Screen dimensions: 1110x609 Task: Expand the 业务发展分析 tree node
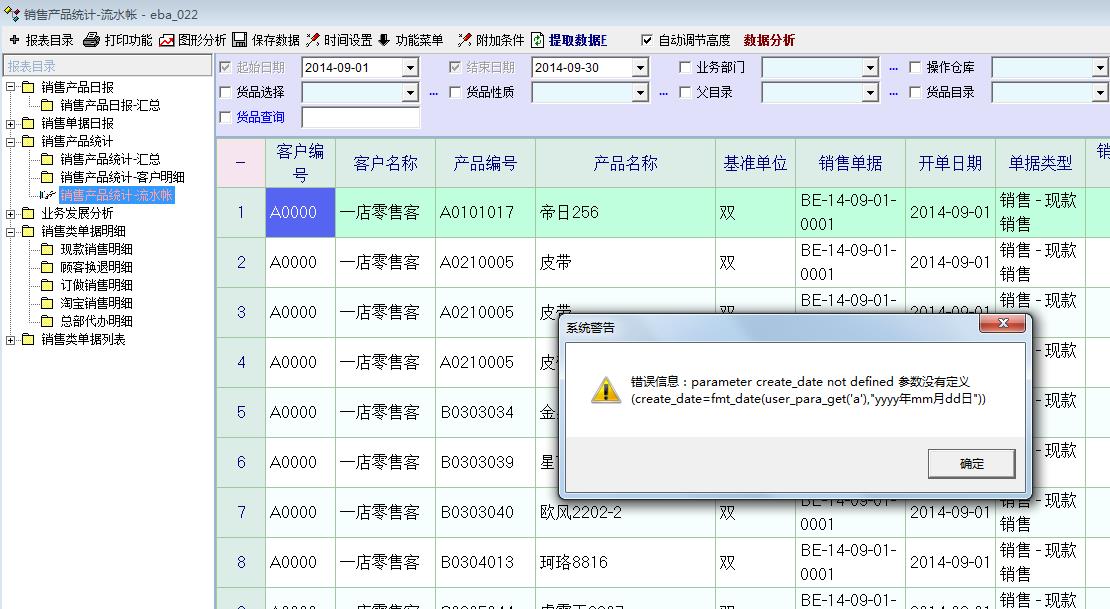coord(11,213)
